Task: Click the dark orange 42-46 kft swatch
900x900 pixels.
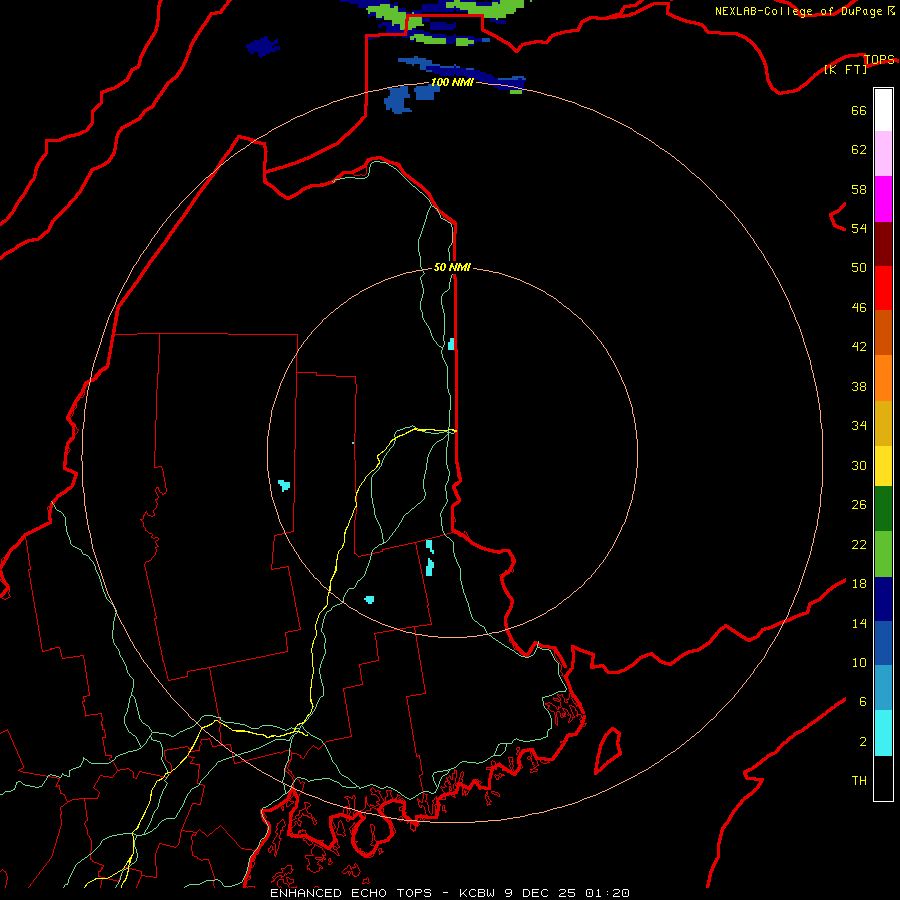Action: coord(883,332)
